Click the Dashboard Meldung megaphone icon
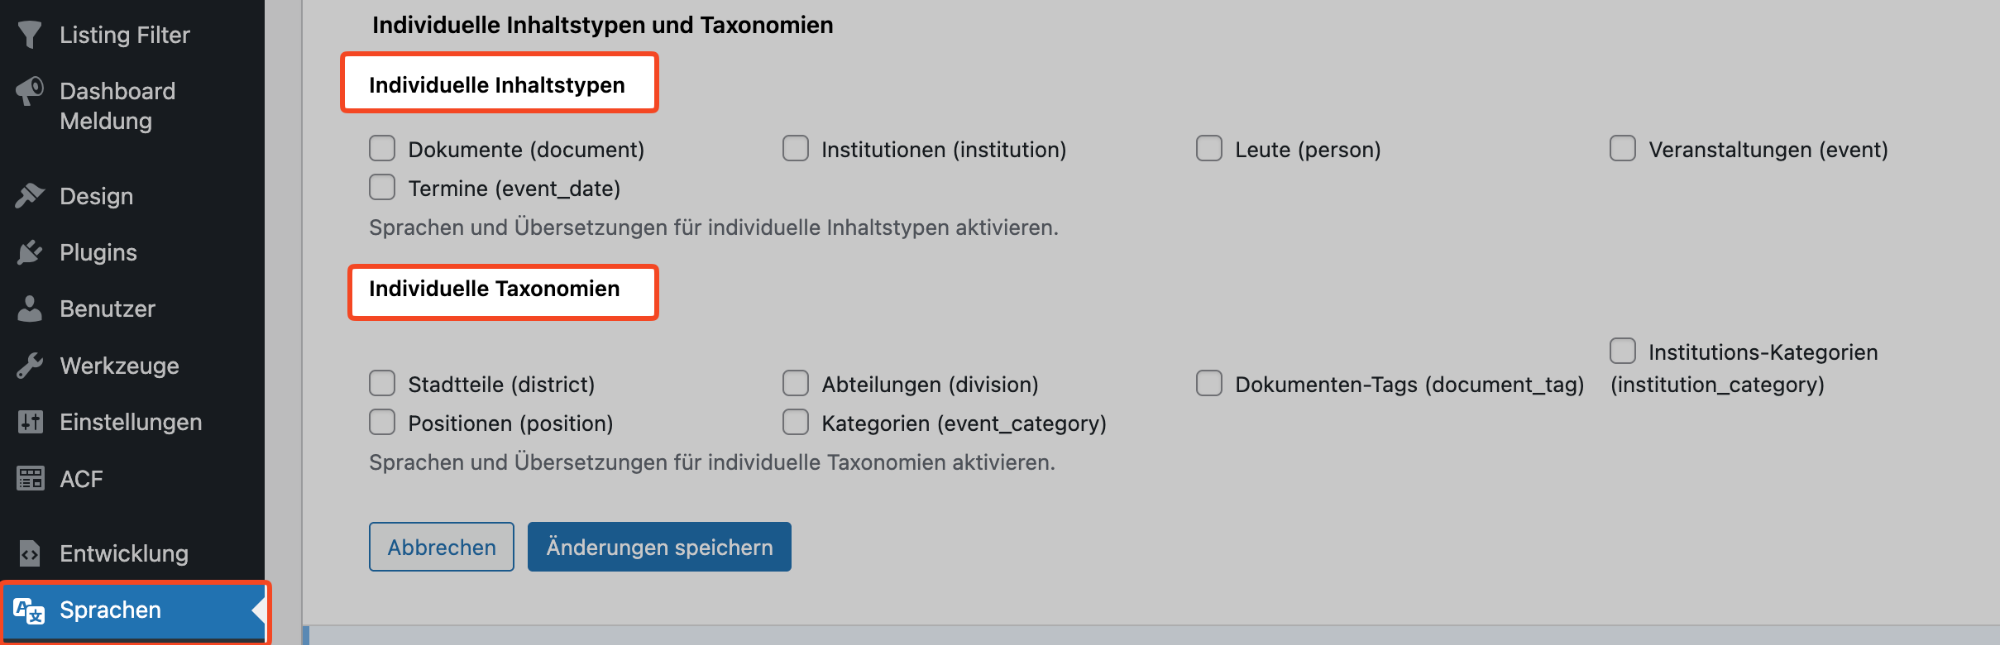 (30, 92)
